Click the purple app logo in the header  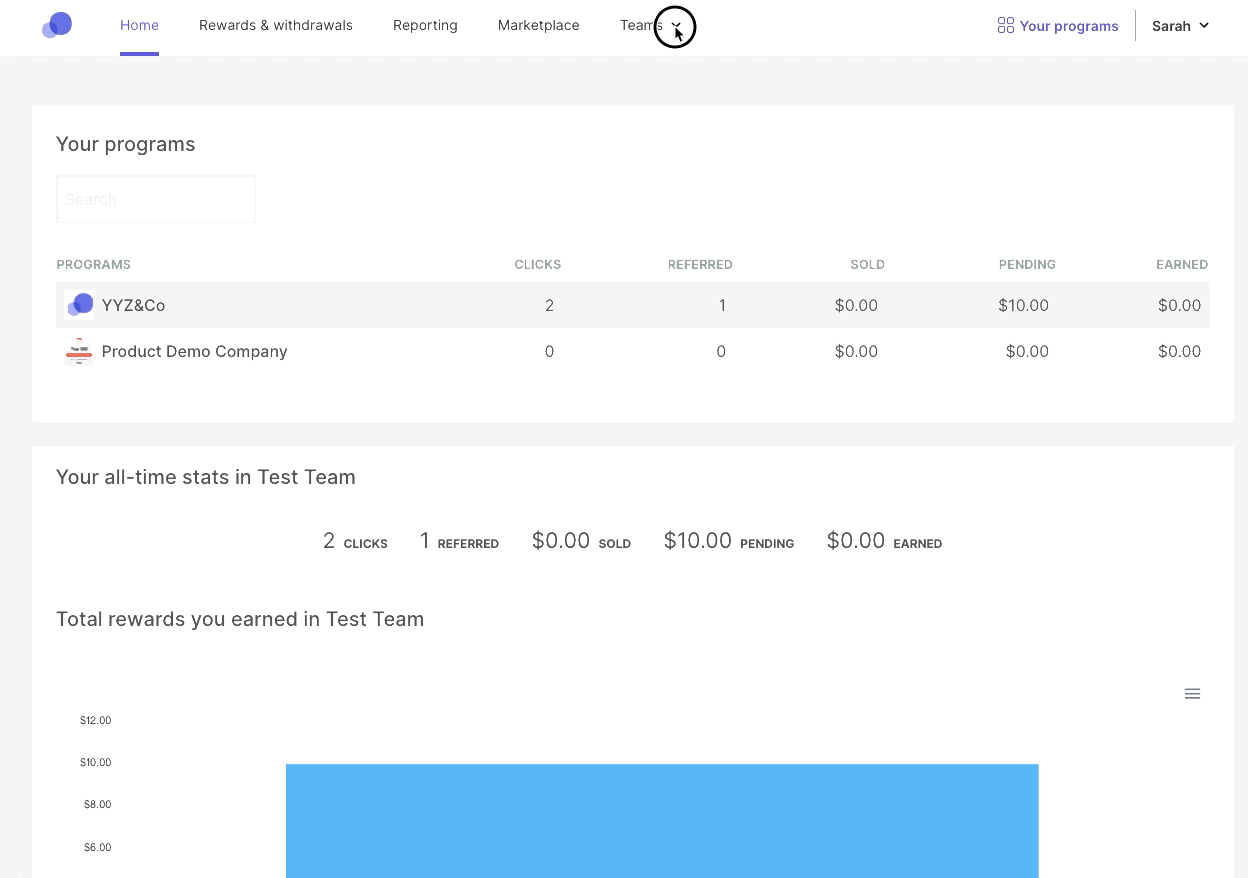[x=57, y=25]
